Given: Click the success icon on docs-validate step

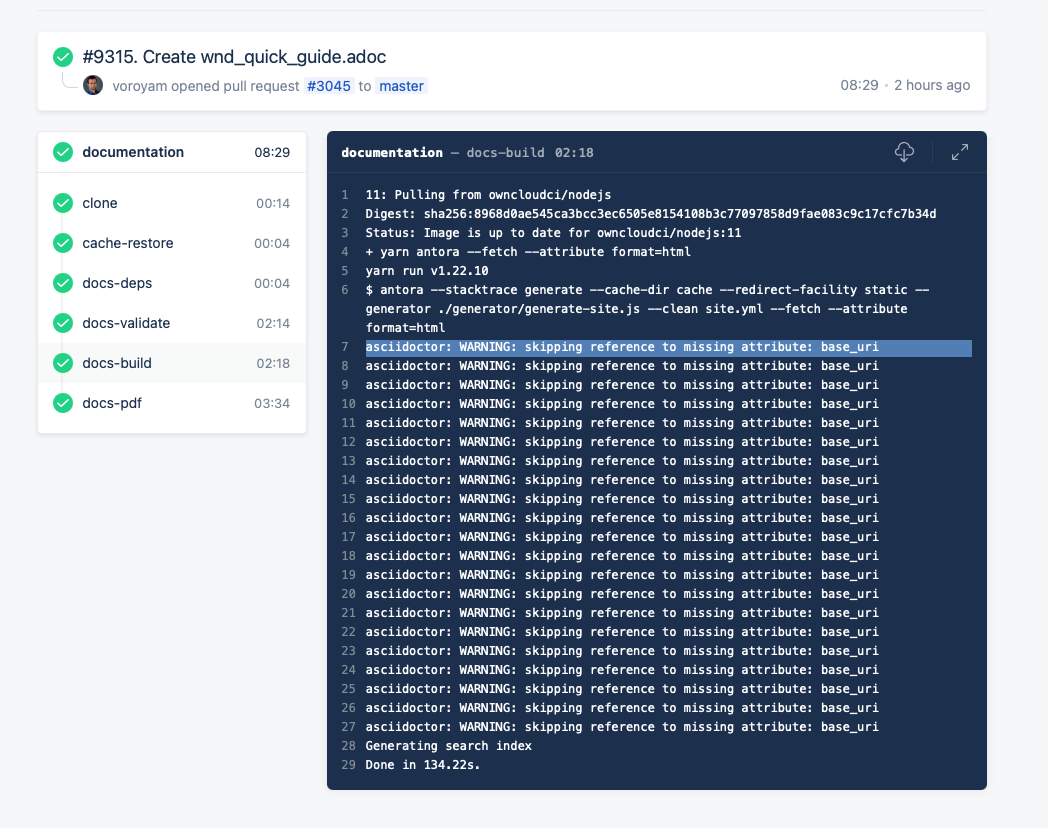Looking at the screenshot, I should click(x=62, y=323).
